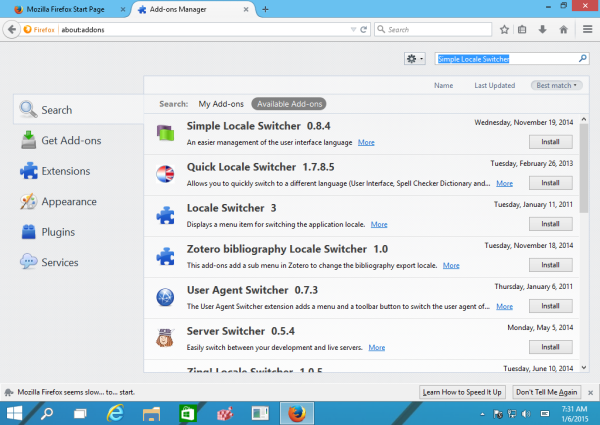Install Simple Locale Switcher 0.8.4
The width and height of the screenshot is (600, 425).
click(x=551, y=142)
